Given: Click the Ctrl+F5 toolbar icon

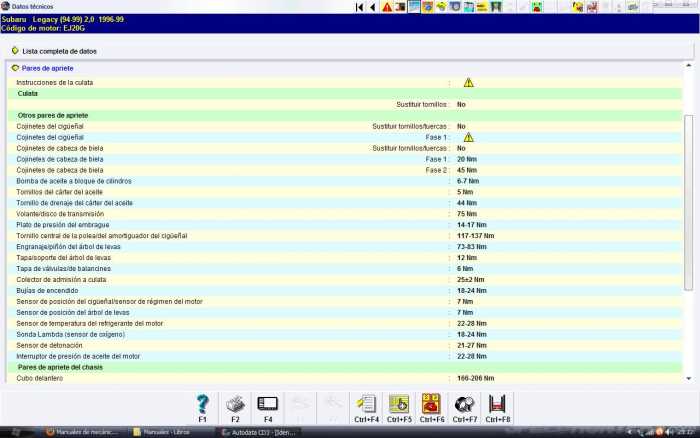Looking at the screenshot, I should (398, 404).
